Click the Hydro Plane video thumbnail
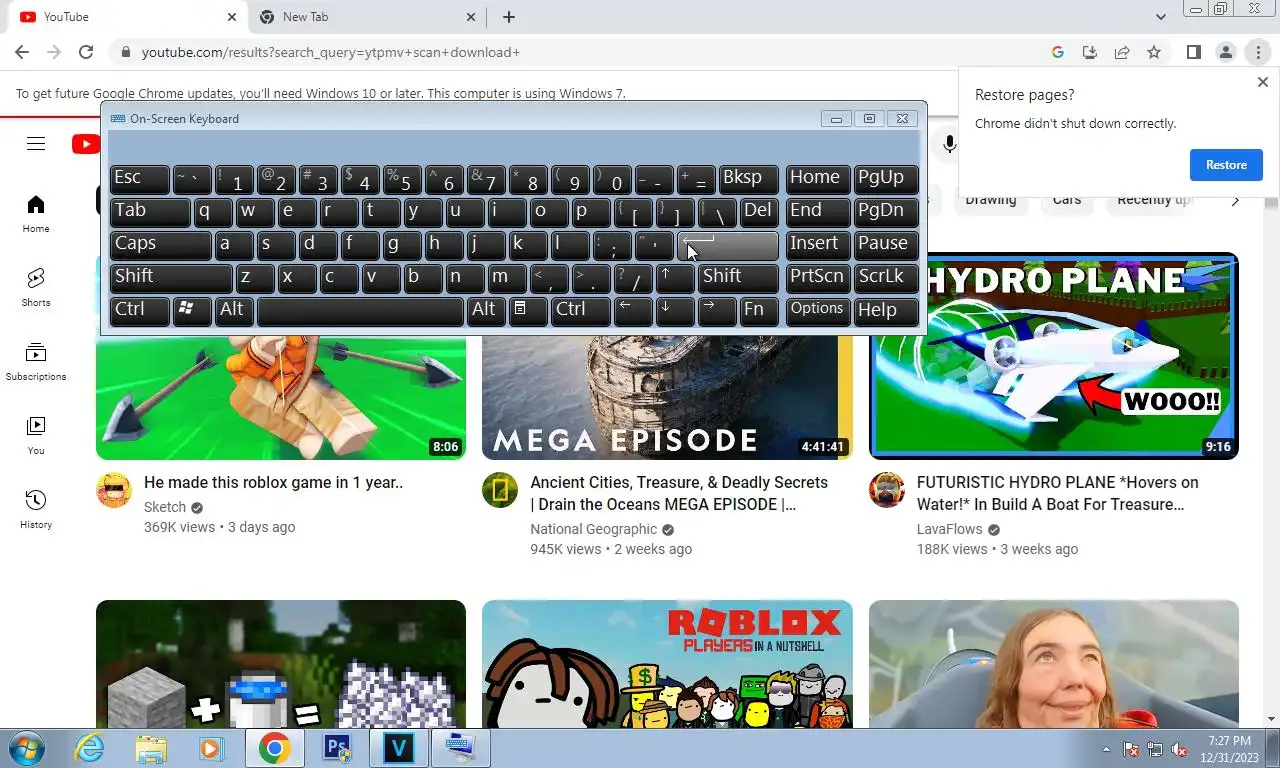1280x768 pixels. coord(1054,356)
